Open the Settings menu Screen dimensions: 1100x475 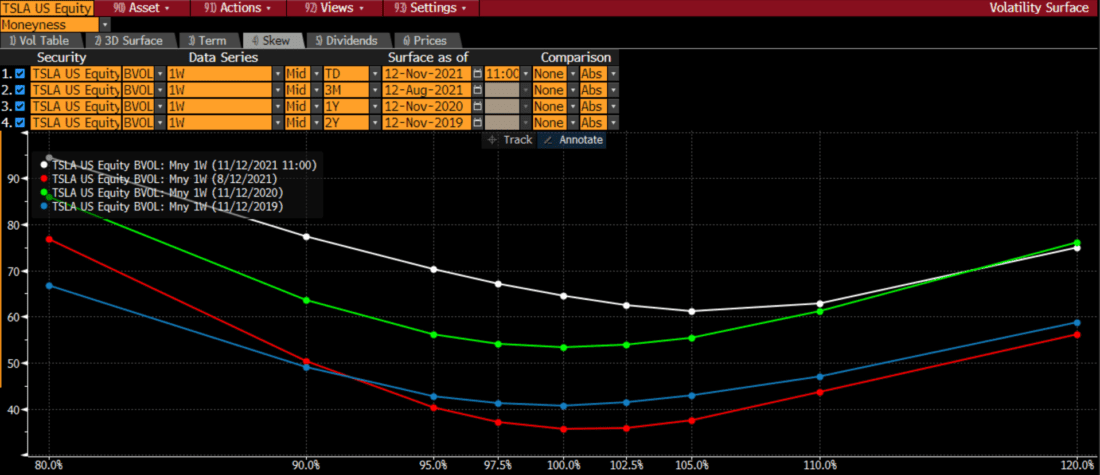click(431, 8)
